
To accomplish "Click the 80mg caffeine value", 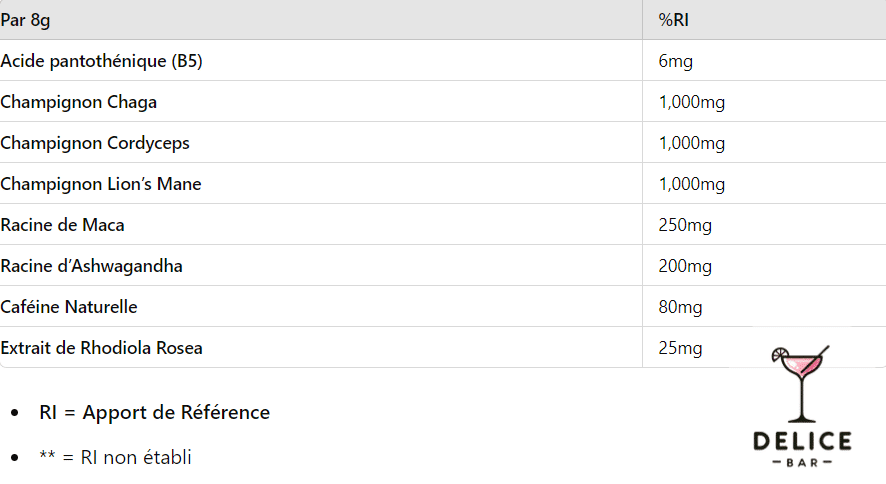I will 680,307.
